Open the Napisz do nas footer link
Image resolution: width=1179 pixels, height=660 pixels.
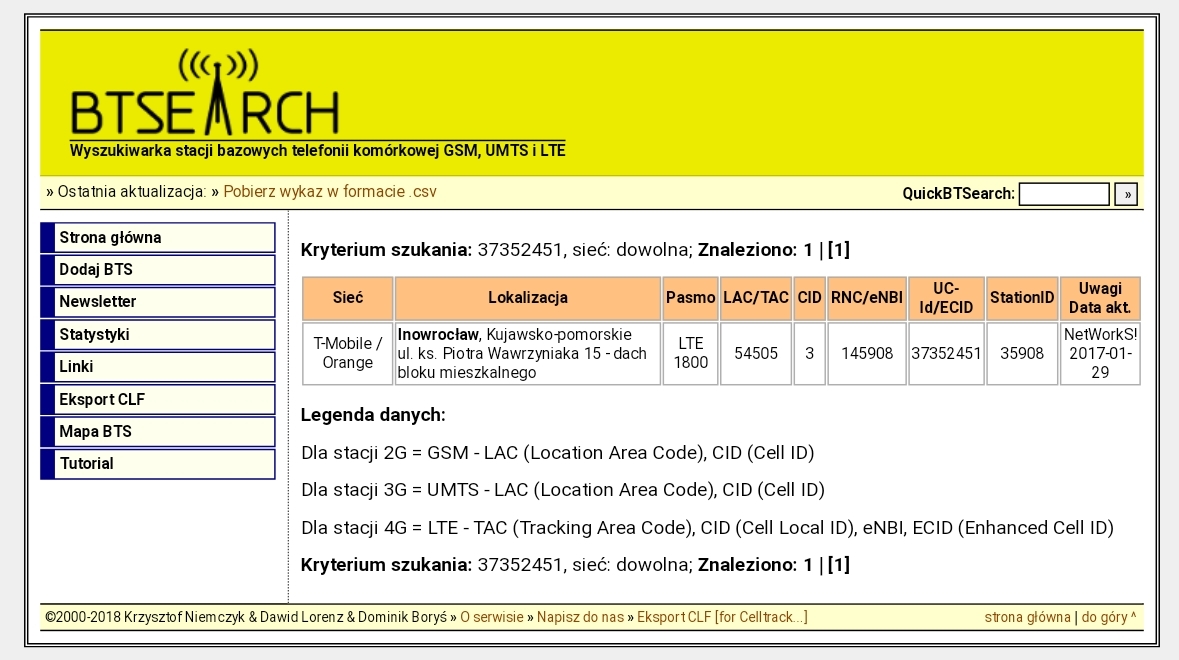click(580, 617)
